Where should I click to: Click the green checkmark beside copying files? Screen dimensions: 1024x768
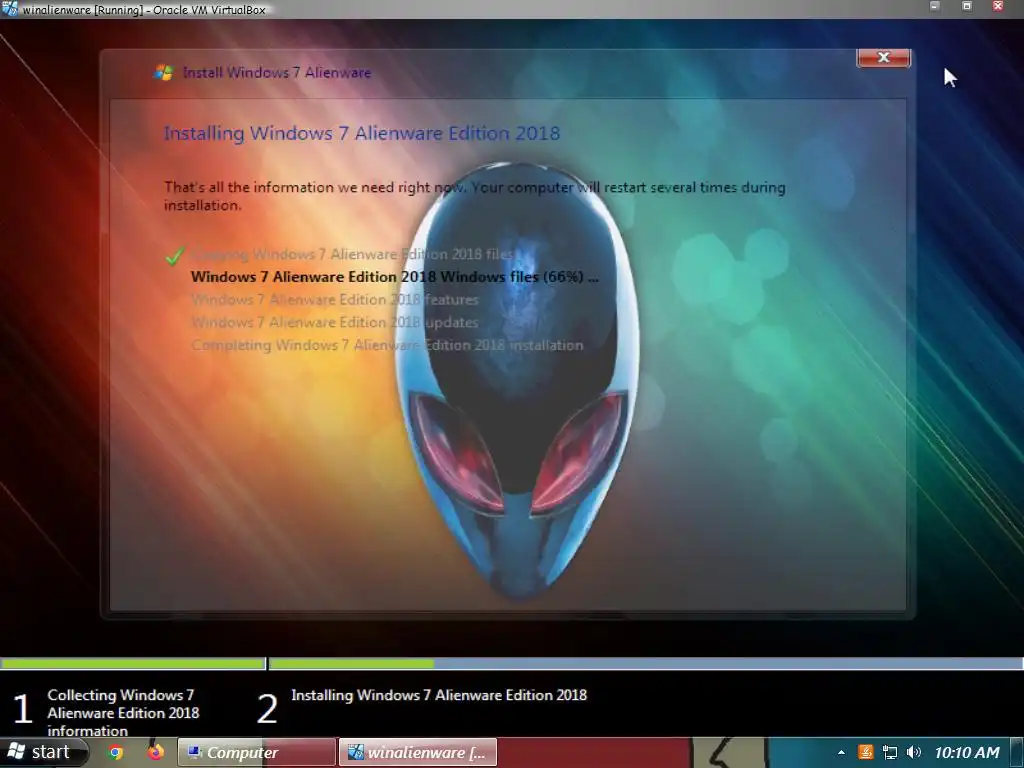coord(175,255)
